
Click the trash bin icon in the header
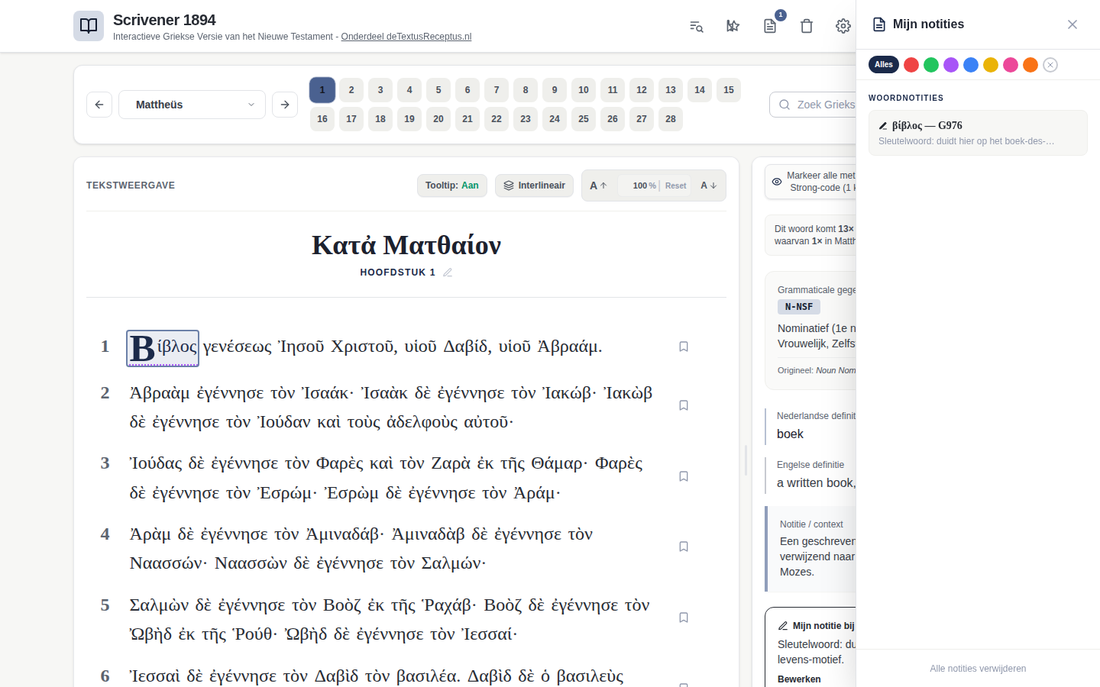[806, 26]
